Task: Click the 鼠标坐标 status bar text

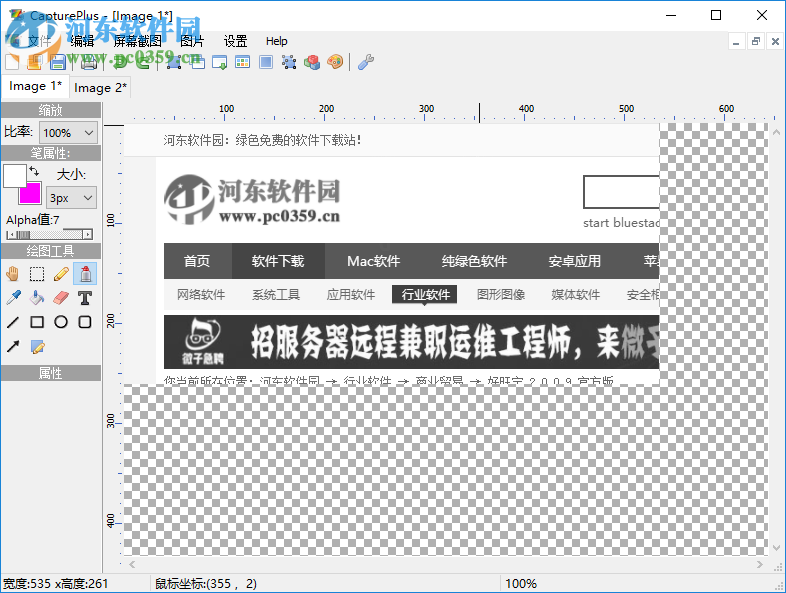Action: 206,583
